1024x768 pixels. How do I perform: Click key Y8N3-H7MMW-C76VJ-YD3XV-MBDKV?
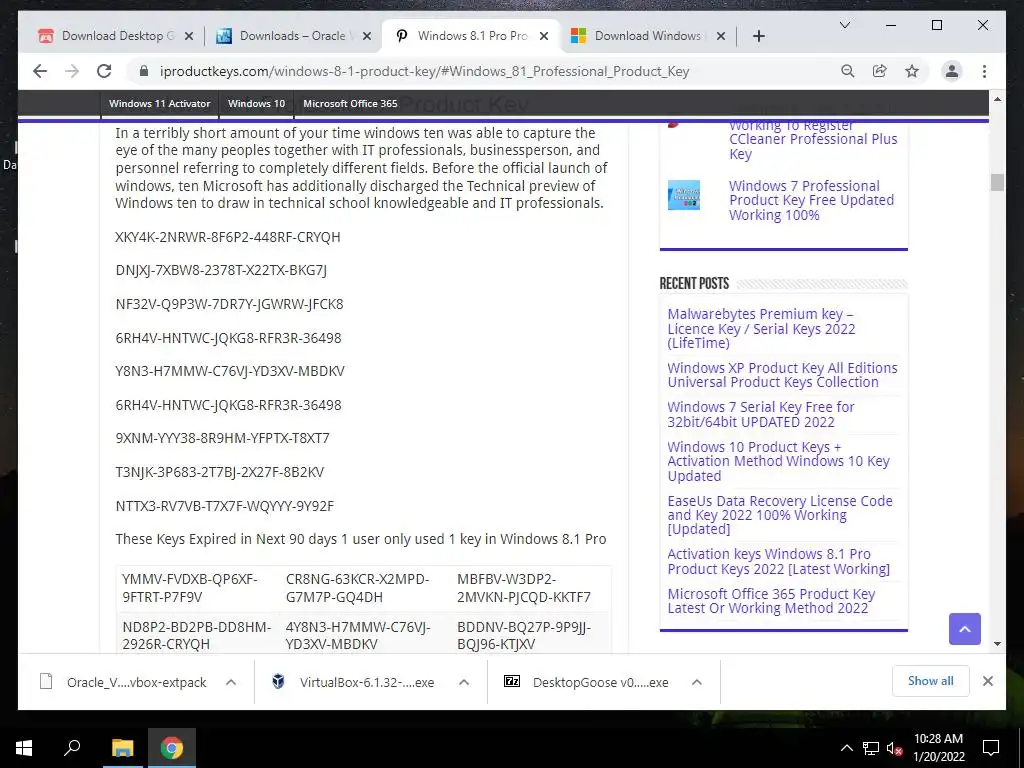[230, 371]
